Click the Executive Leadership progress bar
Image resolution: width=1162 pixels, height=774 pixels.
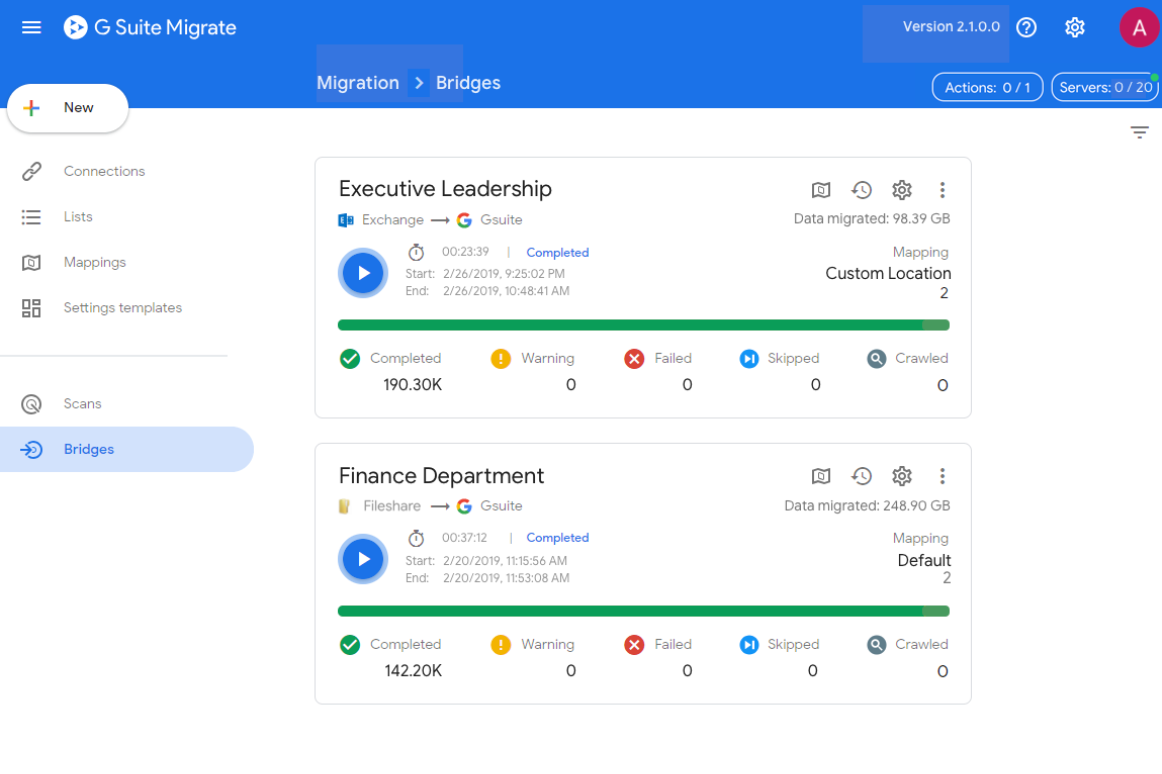coord(643,325)
